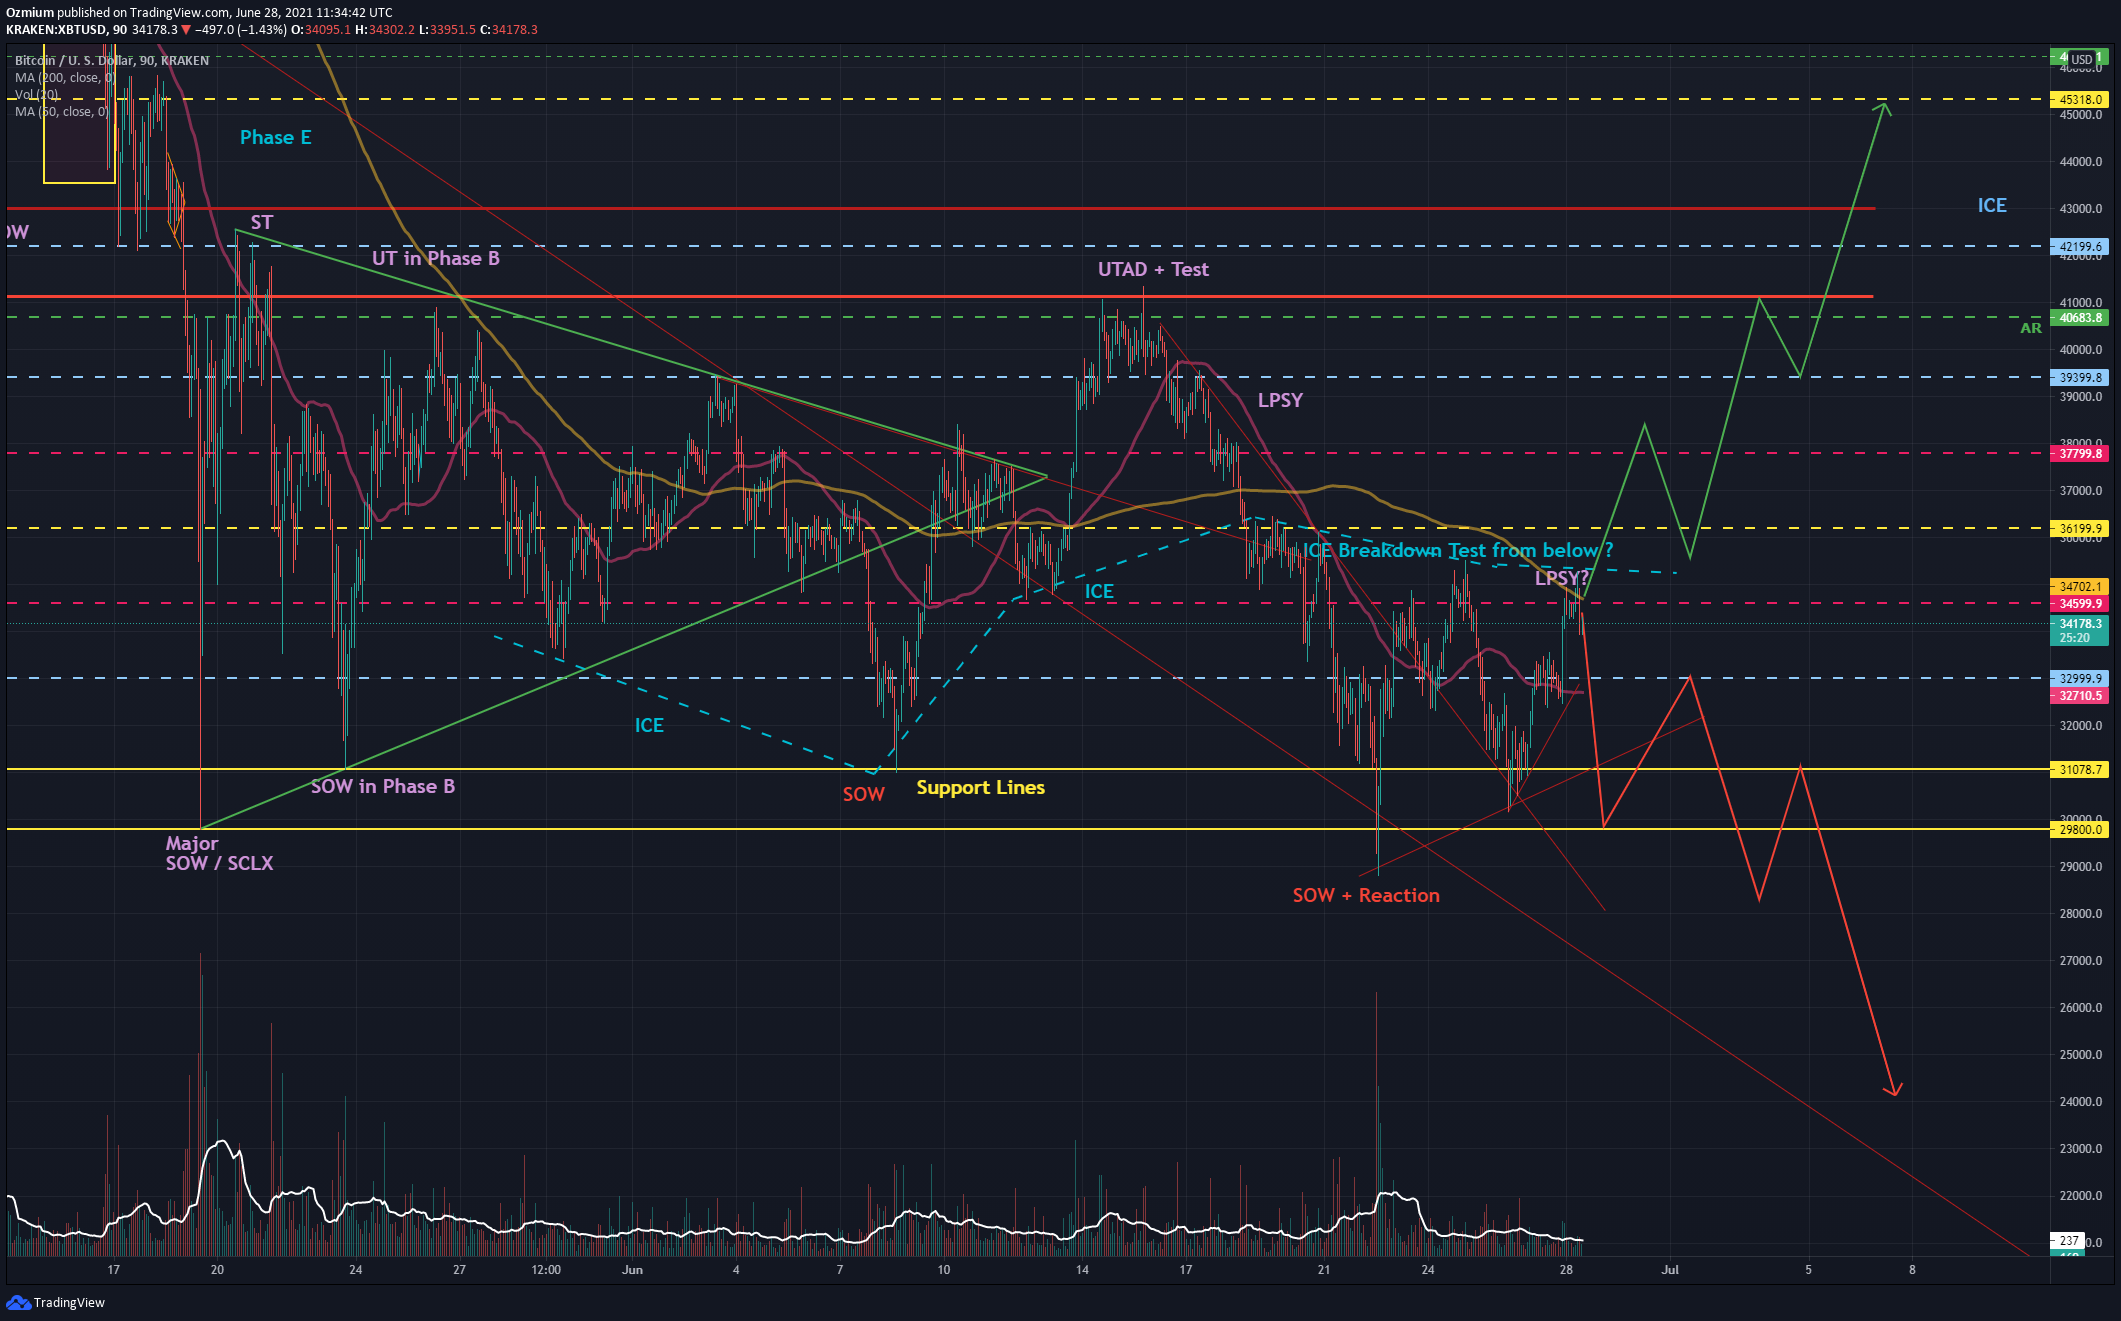Click the 'UT in Phase B' annotation
Screen dimensions: 2121x1321
click(435, 258)
